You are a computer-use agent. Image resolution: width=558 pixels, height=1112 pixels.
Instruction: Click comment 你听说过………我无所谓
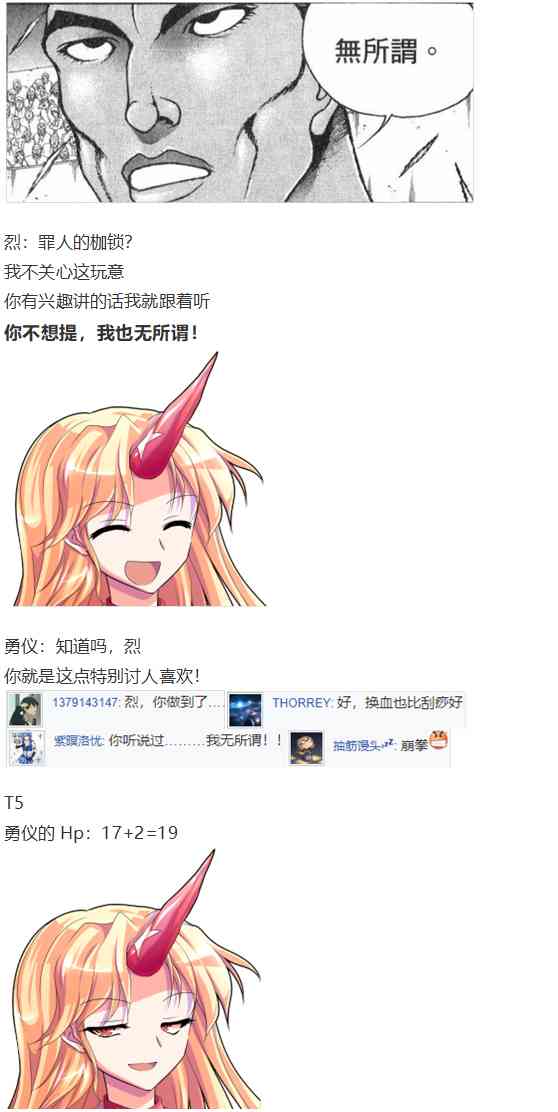point(196,741)
